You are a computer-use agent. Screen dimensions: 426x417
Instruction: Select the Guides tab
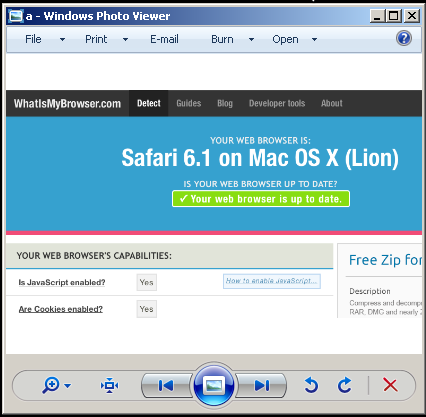[x=189, y=103]
